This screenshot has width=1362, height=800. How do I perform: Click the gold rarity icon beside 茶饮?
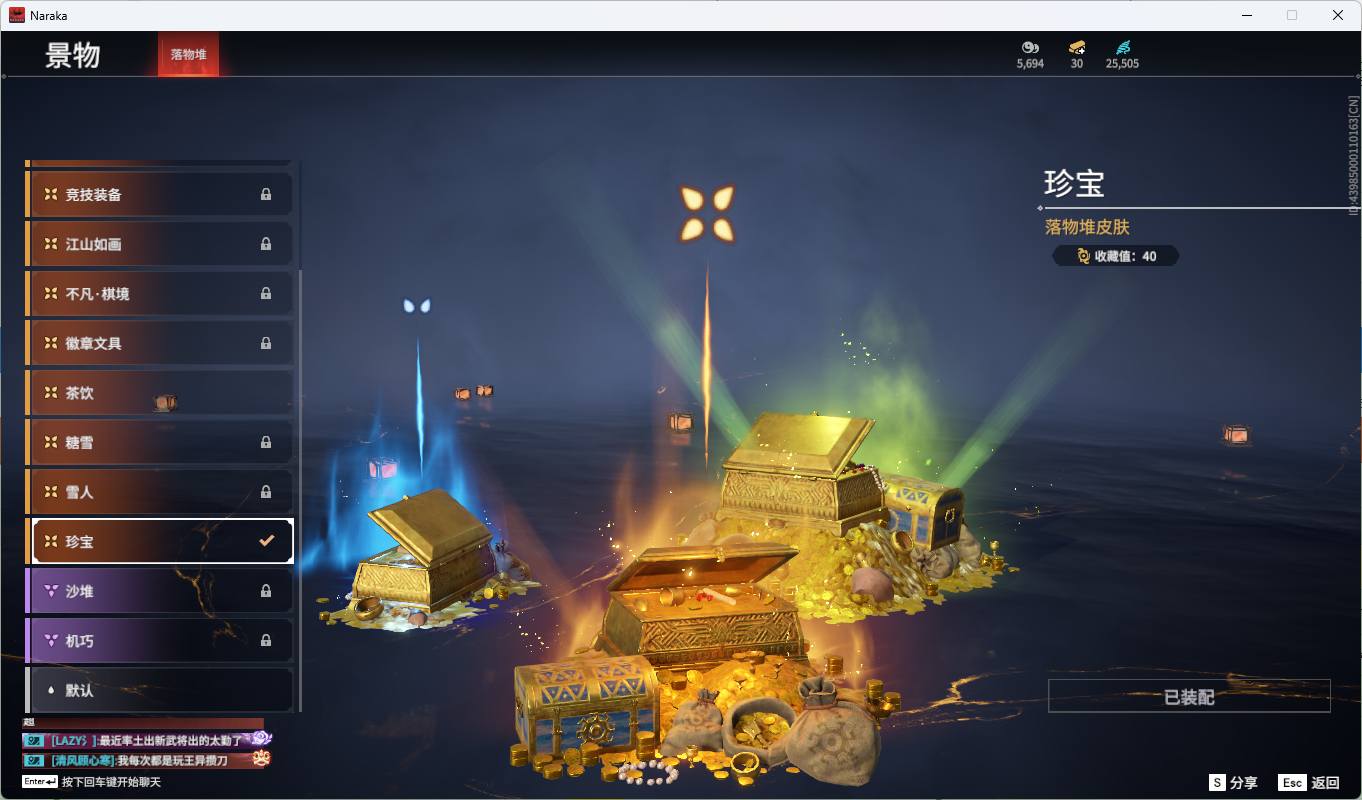pyautogui.click(x=51, y=393)
